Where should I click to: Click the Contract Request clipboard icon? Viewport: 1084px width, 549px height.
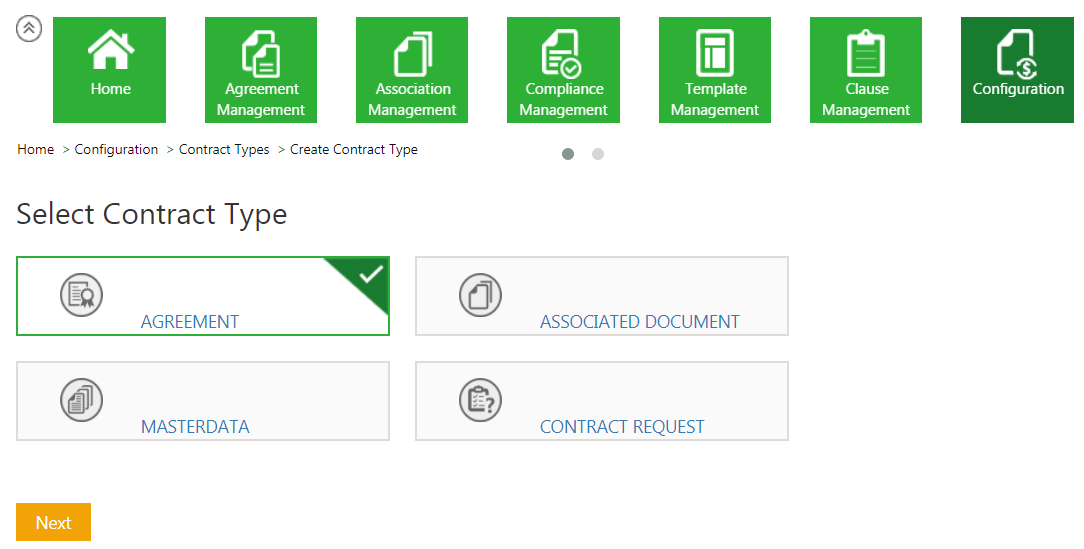pos(480,399)
